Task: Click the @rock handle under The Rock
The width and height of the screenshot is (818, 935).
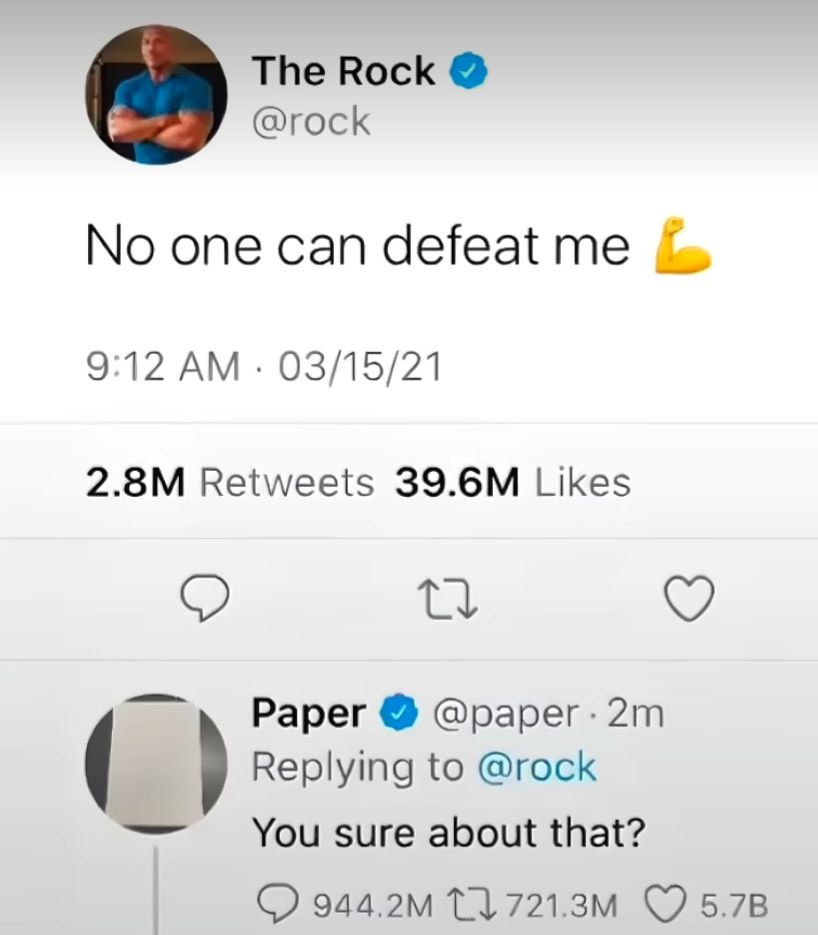Action: coord(310,121)
